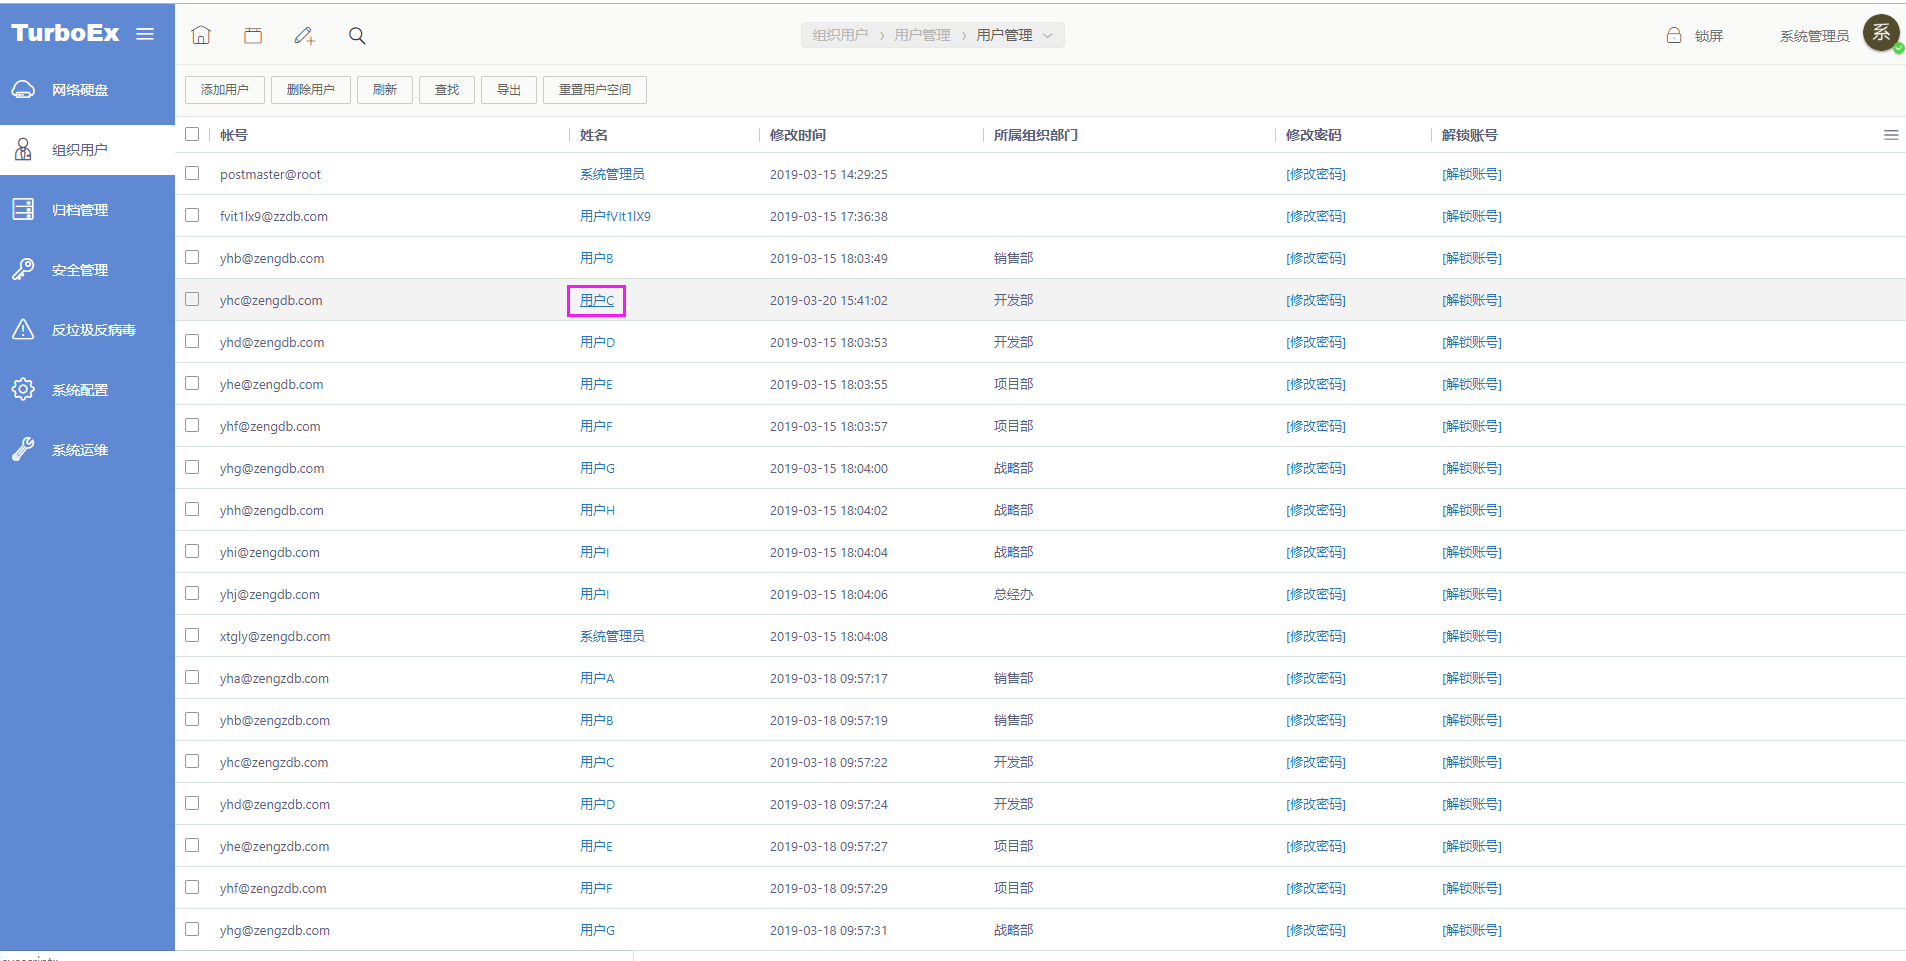Image resolution: width=1906 pixels, height=961 pixels.
Task: Click 解锁账号 link for yhb@zengdb.com
Action: 1471,258
